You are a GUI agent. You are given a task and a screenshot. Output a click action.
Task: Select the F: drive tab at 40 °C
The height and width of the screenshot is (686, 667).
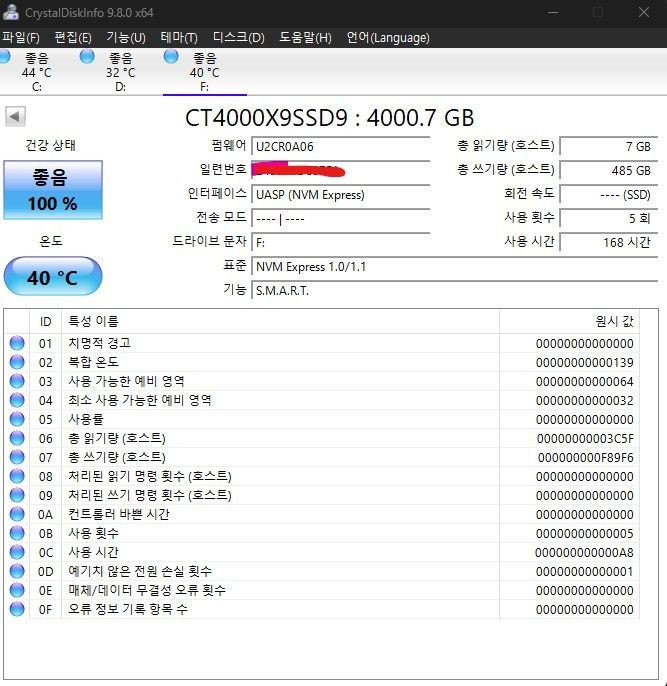tap(204, 72)
